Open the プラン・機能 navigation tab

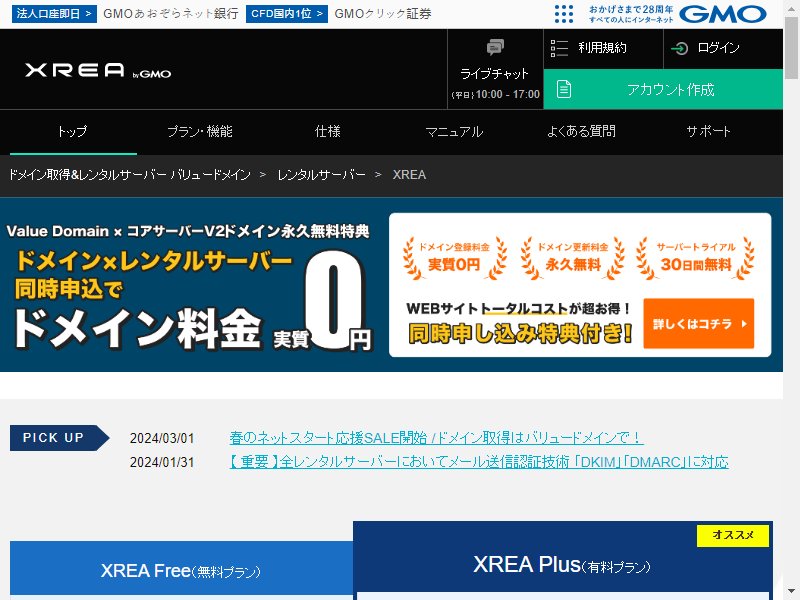point(200,132)
